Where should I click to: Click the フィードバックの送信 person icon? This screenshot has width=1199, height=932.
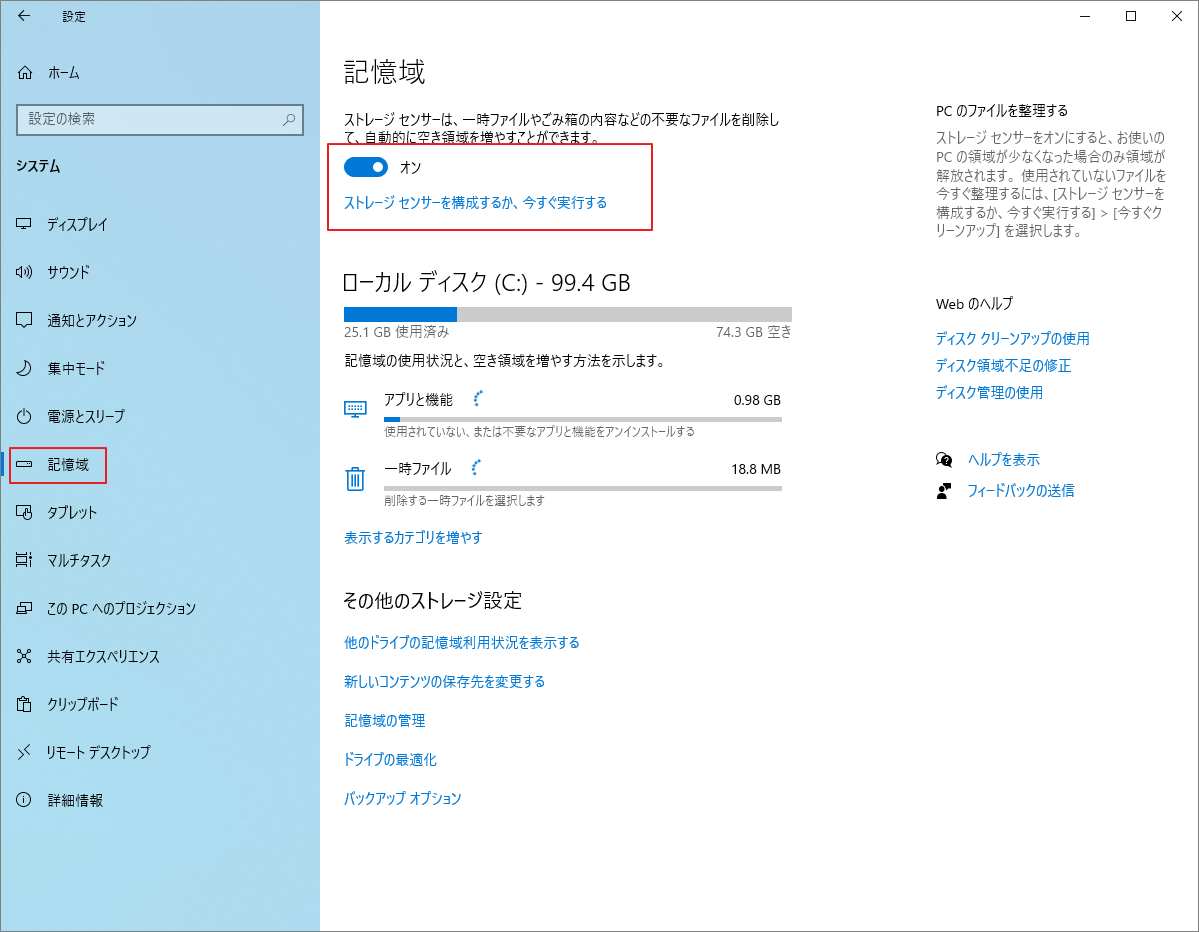[944, 491]
